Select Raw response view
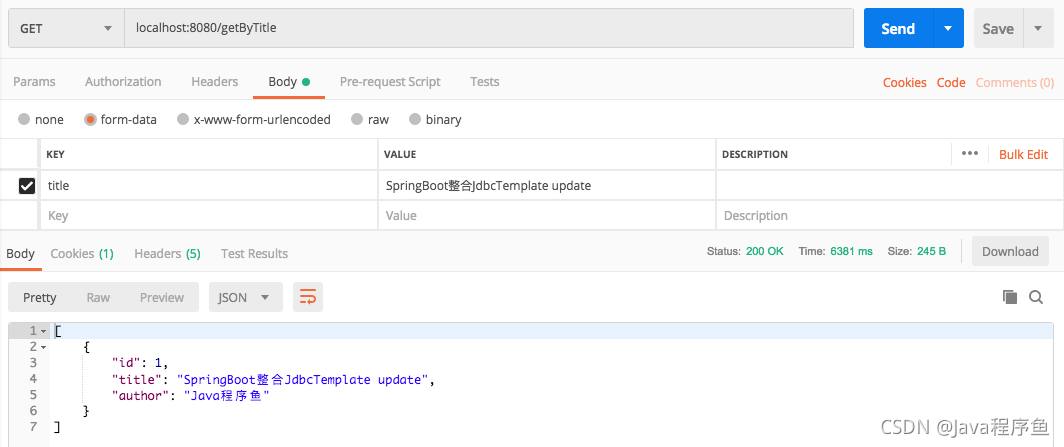The height and width of the screenshot is (447, 1064). point(98,297)
